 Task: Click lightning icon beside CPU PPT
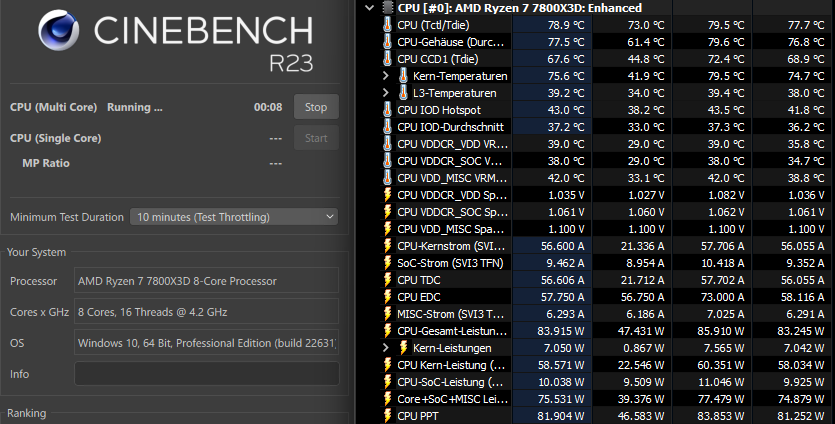tap(388, 416)
